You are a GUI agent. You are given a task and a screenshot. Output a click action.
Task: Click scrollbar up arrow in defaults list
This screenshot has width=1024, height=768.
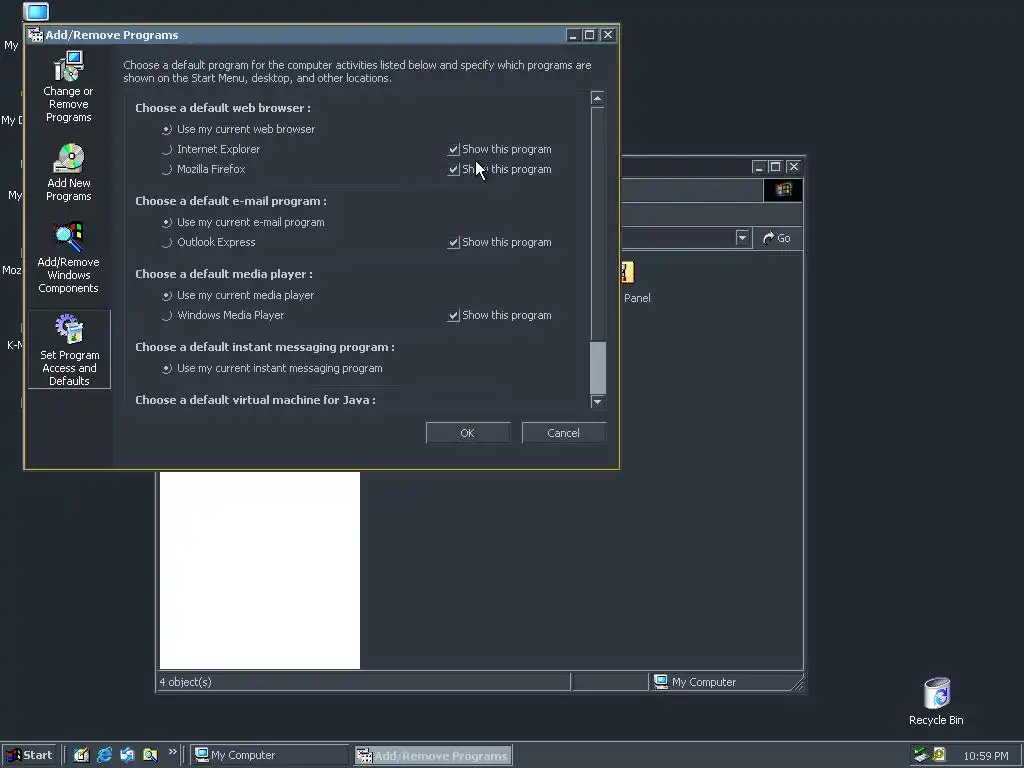[x=597, y=98]
